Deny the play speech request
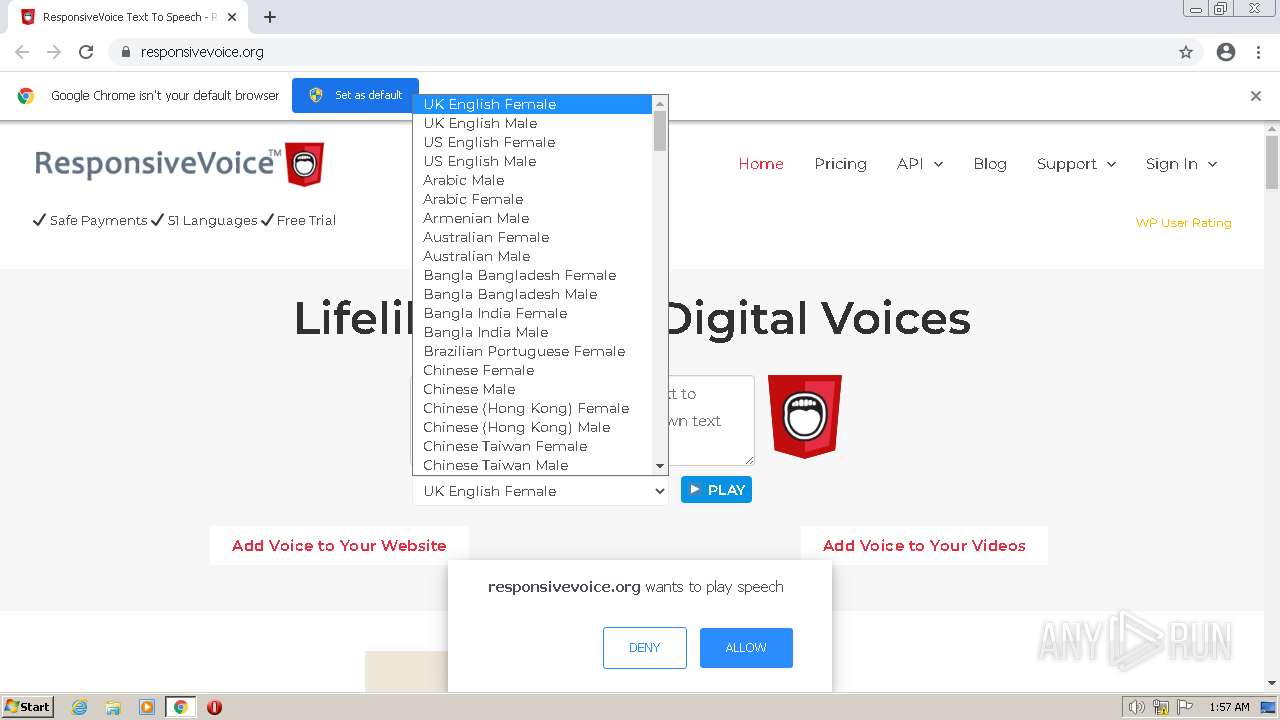The width and height of the screenshot is (1280, 720). click(x=645, y=648)
